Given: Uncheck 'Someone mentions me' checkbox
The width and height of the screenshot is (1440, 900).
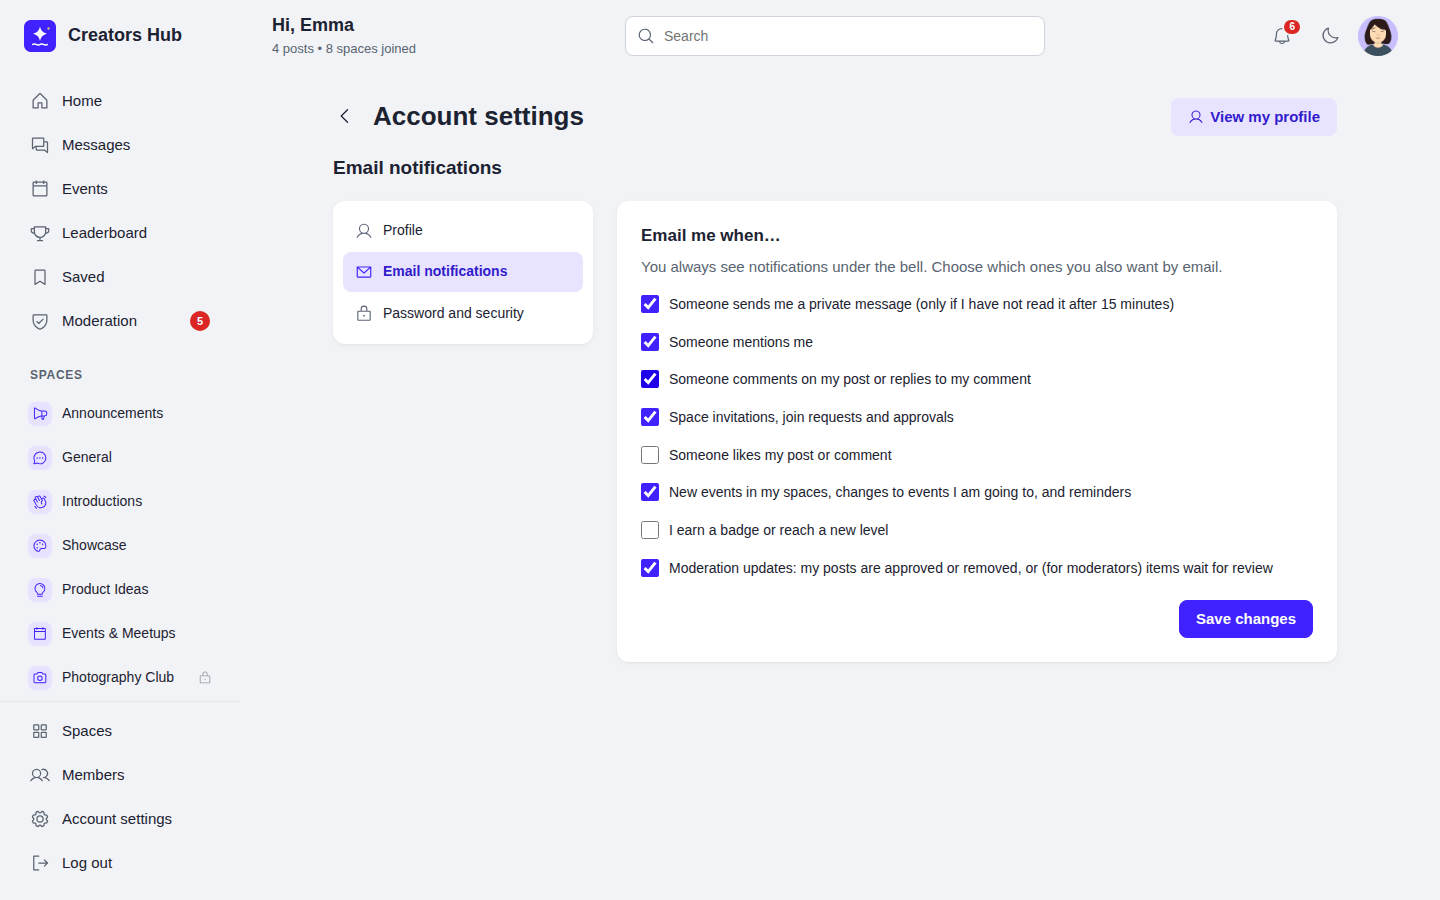Looking at the screenshot, I should [x=650, y=342].
